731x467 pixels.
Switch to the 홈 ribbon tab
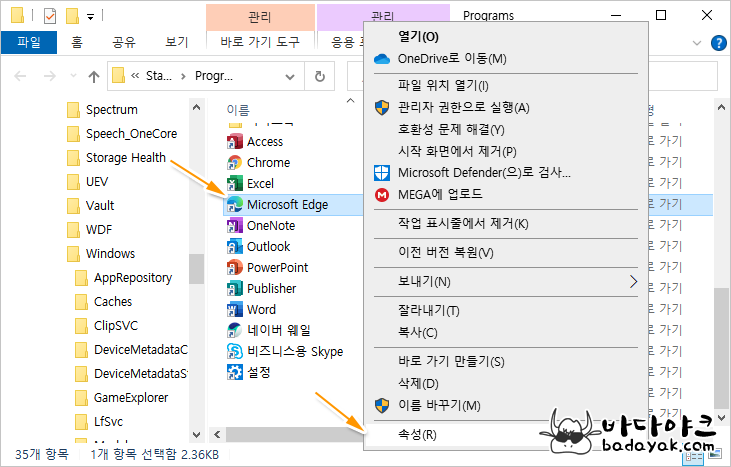tap(77, 42)
